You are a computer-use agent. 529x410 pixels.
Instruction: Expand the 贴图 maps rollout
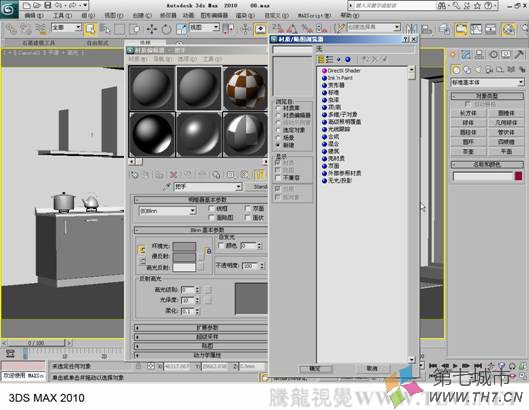(201, 346)
